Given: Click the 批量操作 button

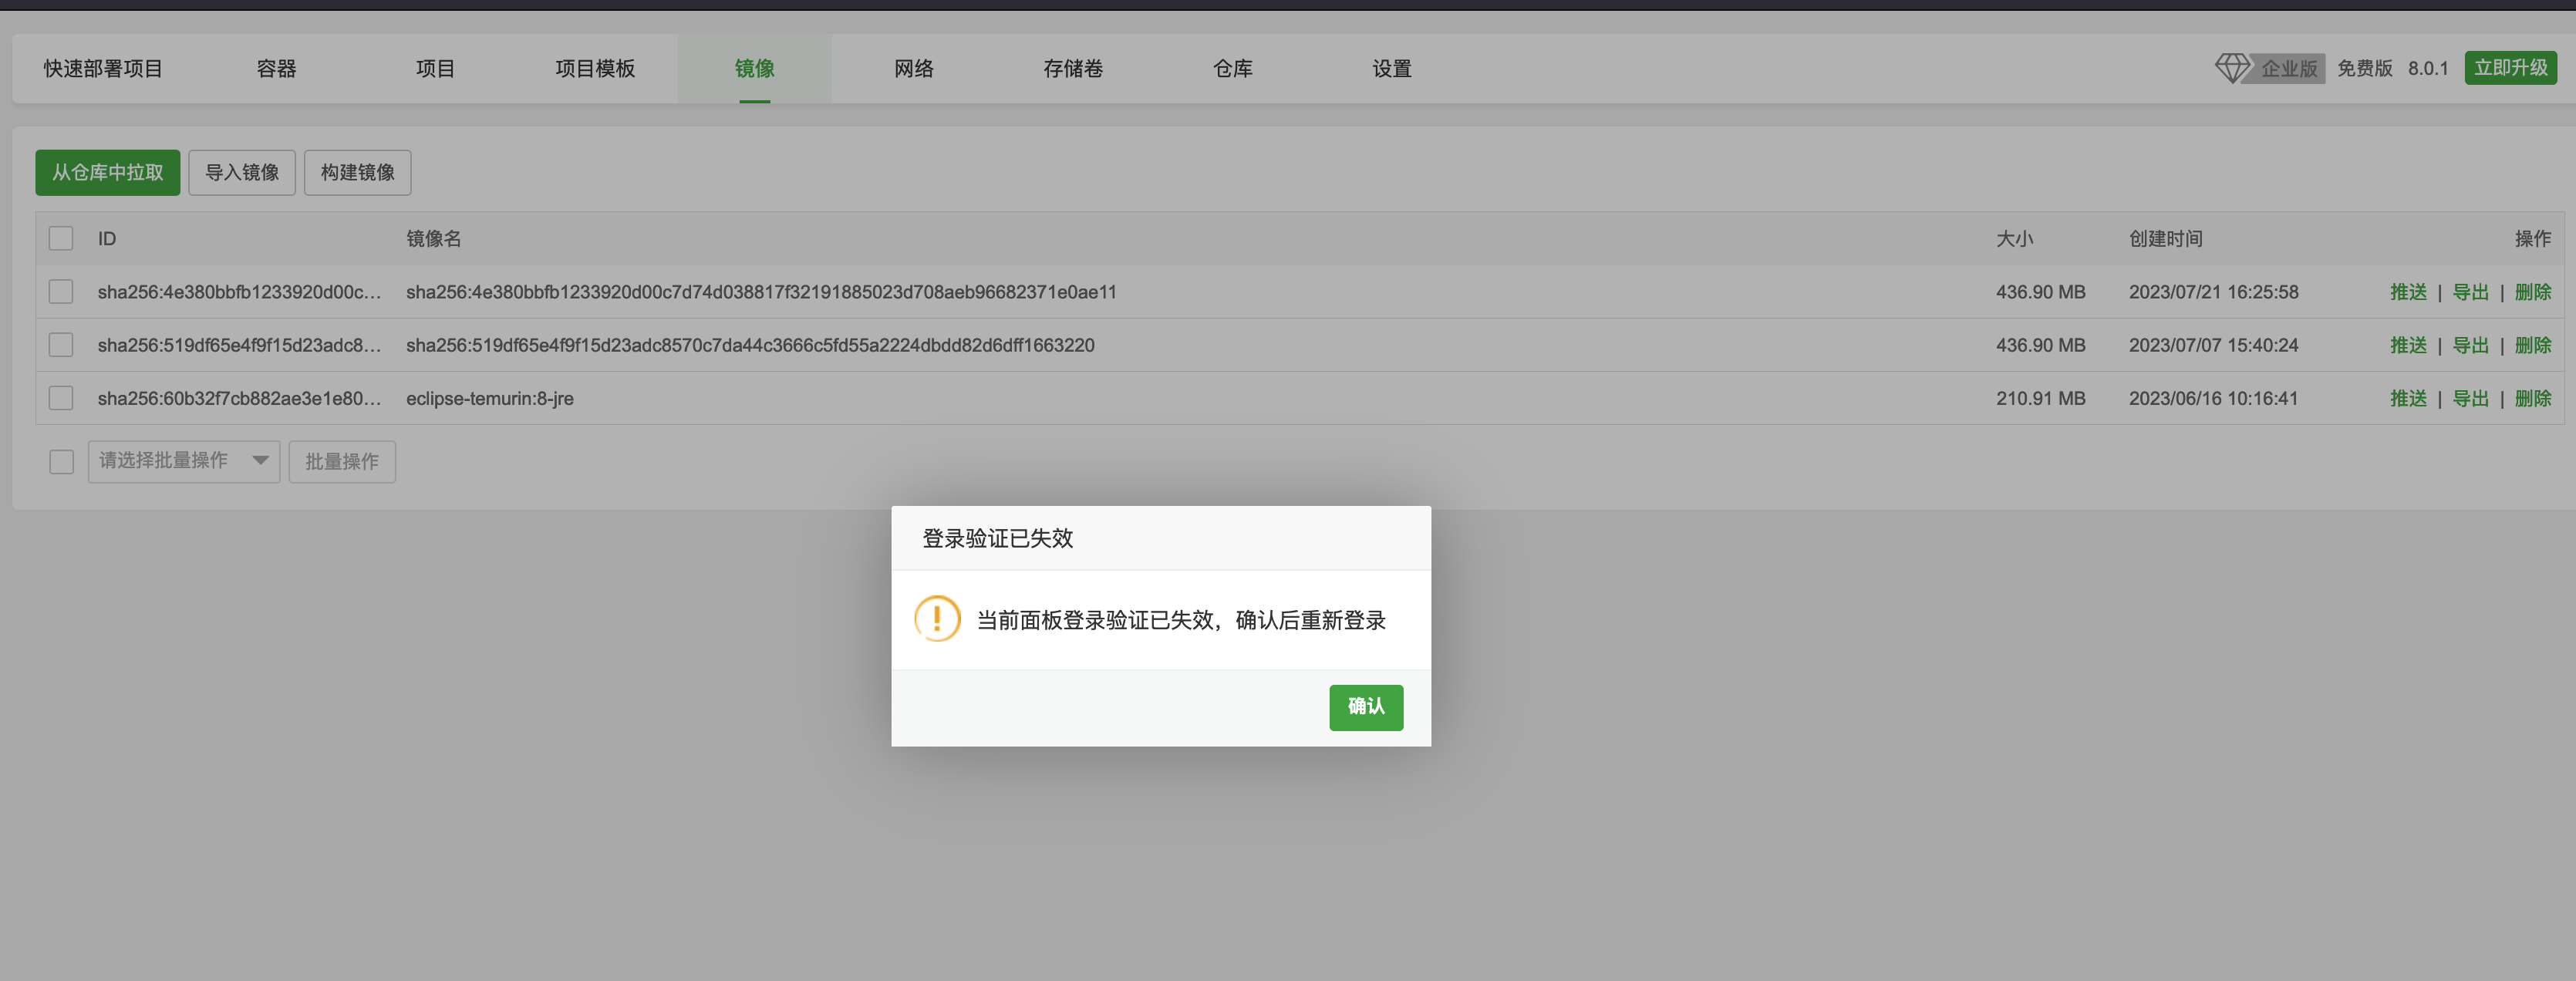Looking at the screenshot, I should click(x=342, y=461).
